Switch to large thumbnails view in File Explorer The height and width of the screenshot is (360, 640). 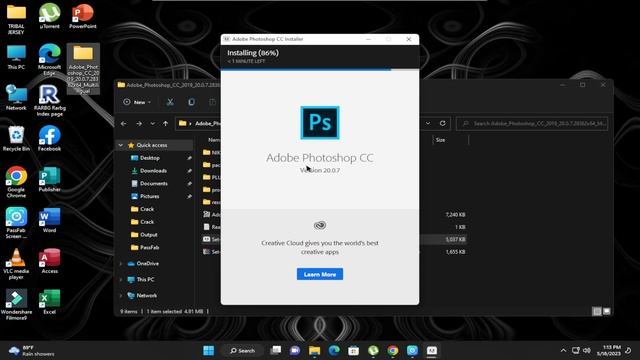[607, 311]
